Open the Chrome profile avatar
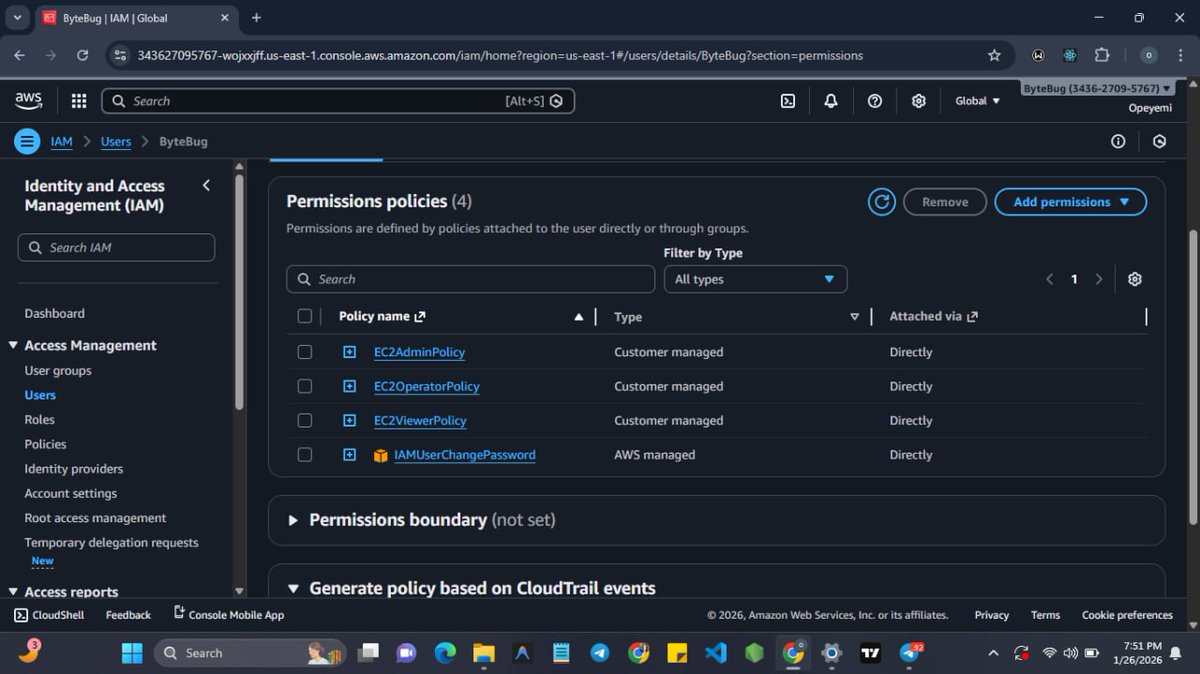The height and width of the screenshot is (674, 1200). (x=1150, y=55)
